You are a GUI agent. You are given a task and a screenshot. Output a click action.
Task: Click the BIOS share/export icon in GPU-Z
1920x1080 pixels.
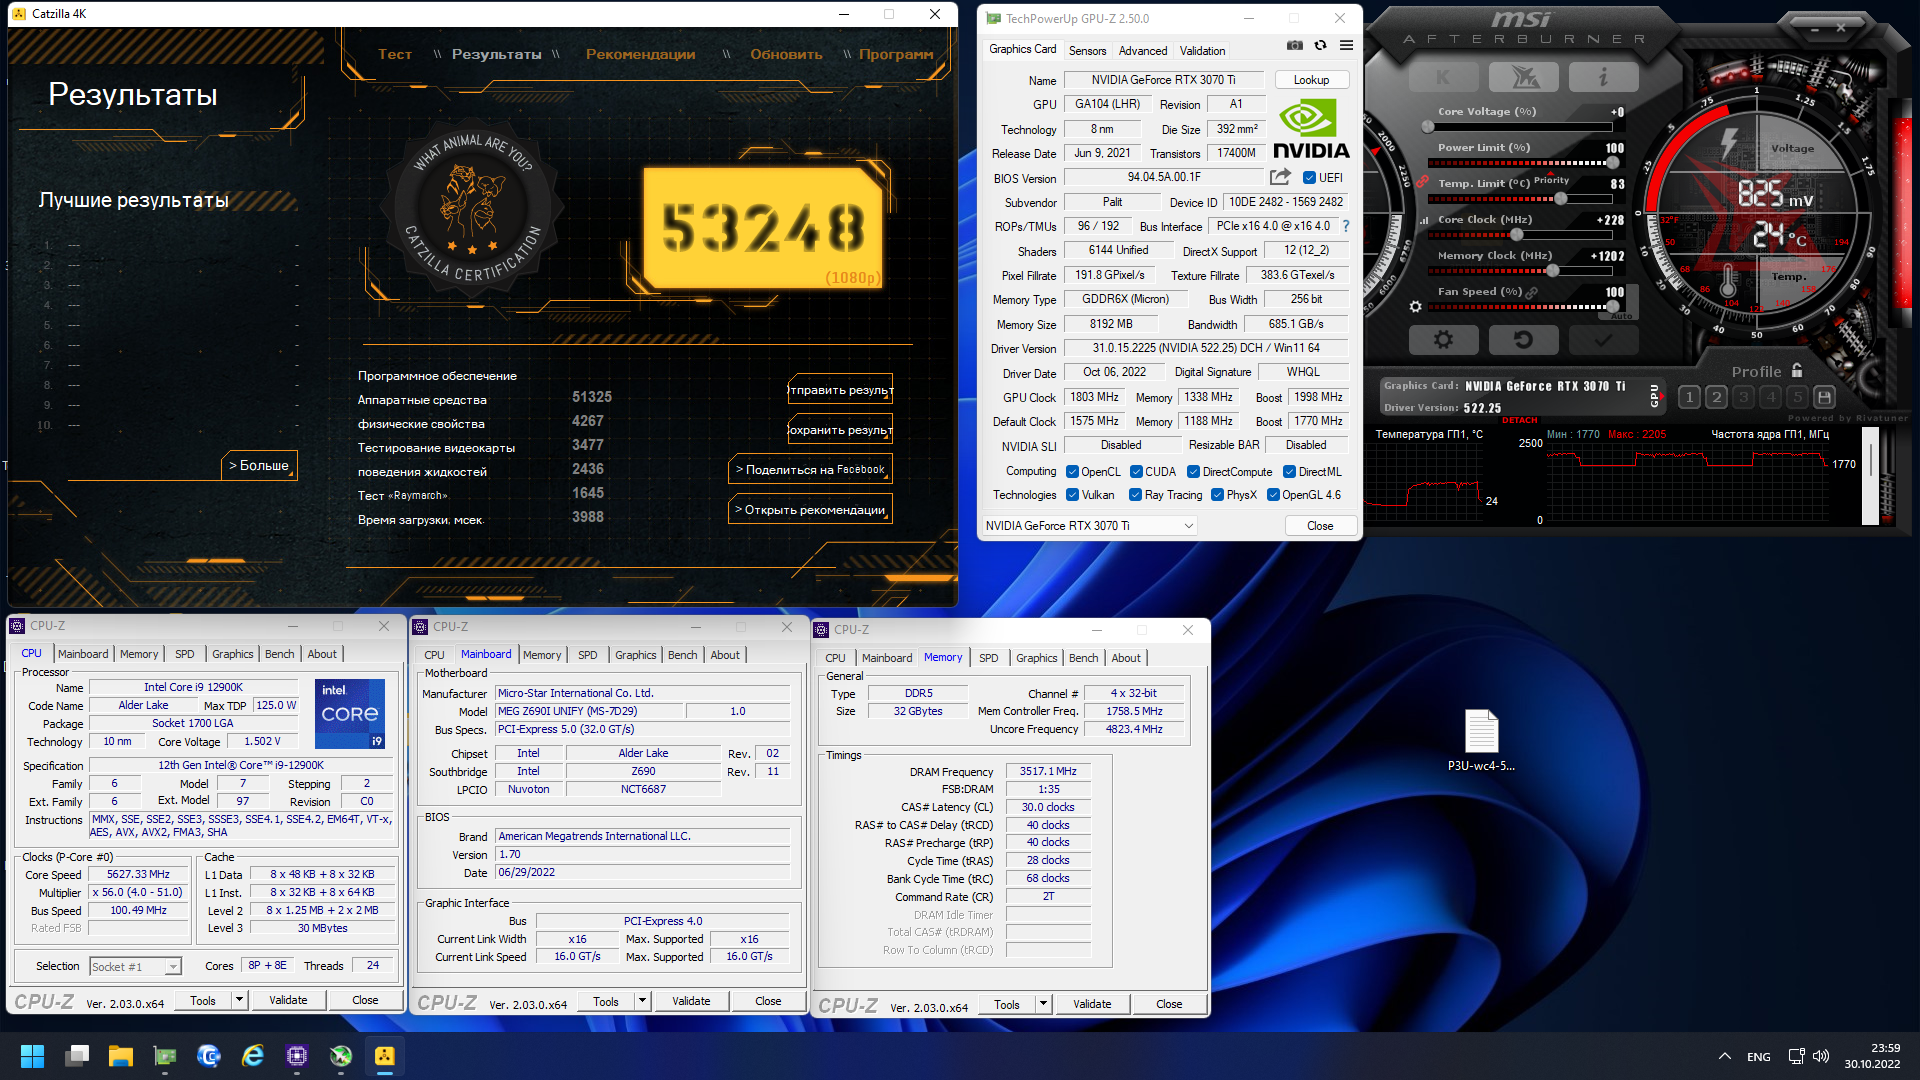(x=1280, y=177)
